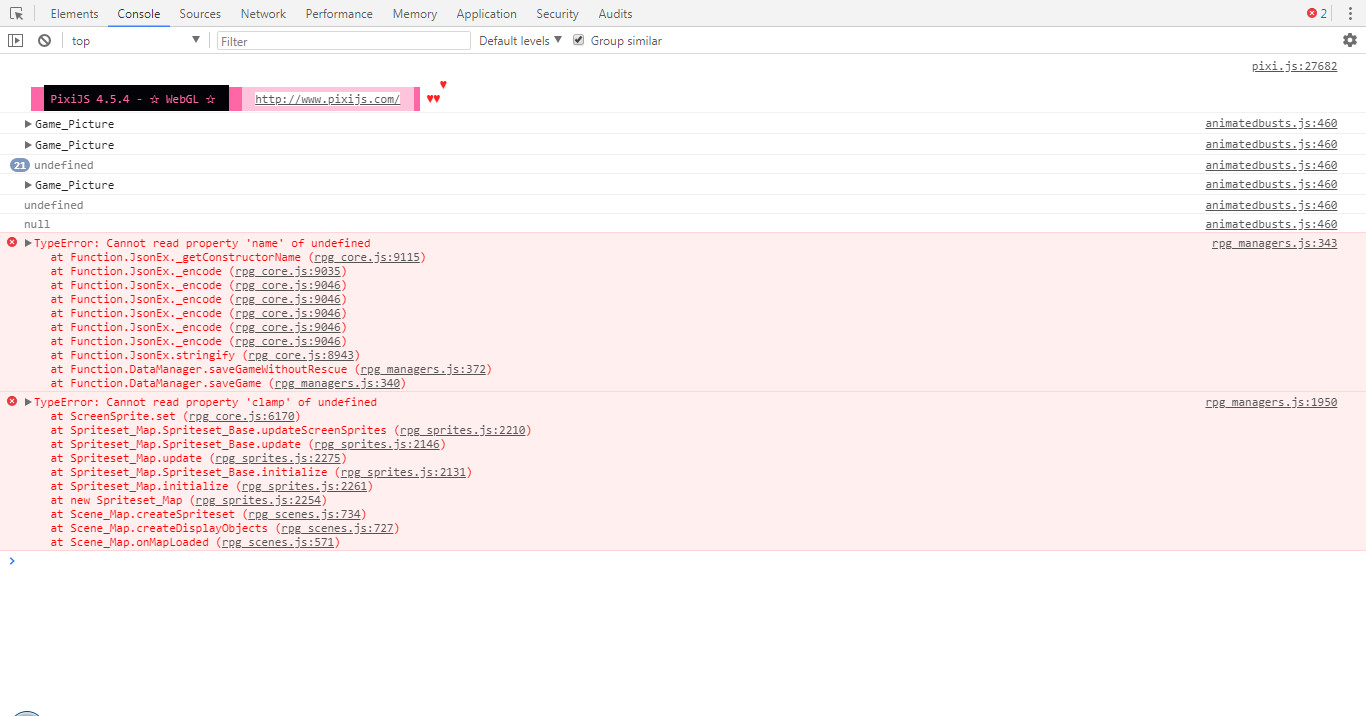Click into the console Filter field
Image resolution: width=1366 pixels, height=716 pixels.
click(344, 41)
